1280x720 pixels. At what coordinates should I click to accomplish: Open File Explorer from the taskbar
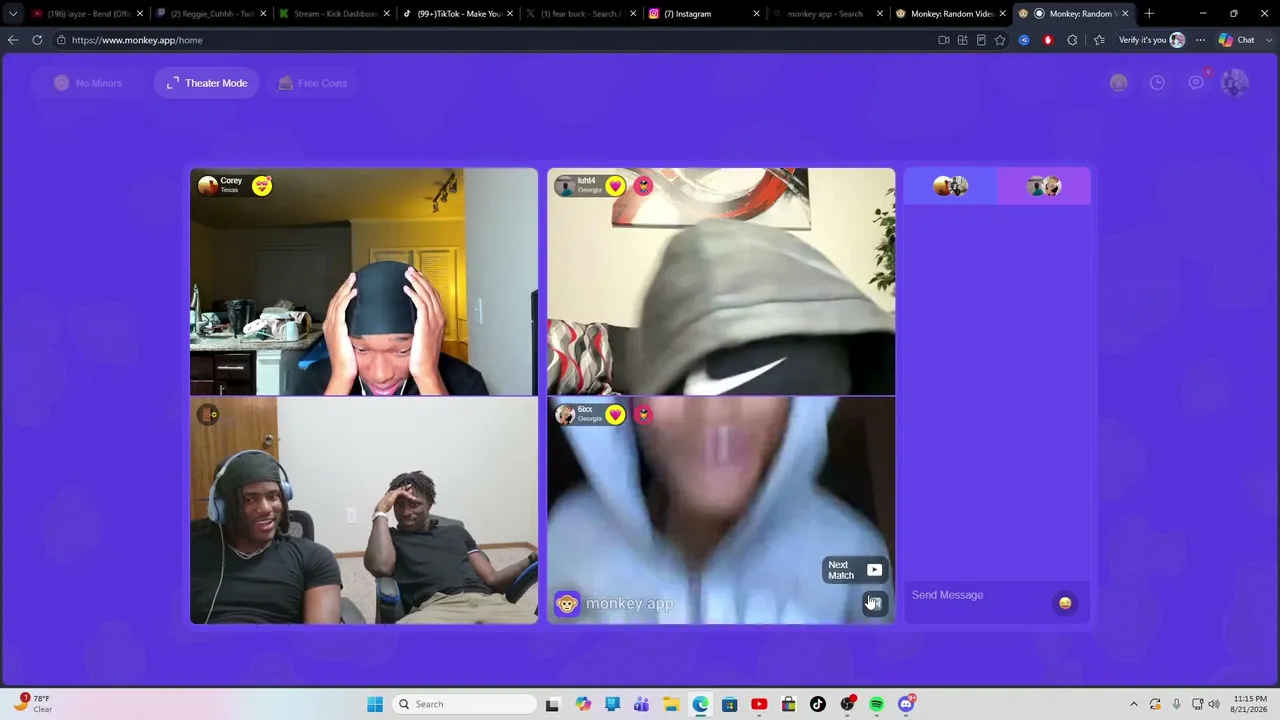tap(671, 704)
